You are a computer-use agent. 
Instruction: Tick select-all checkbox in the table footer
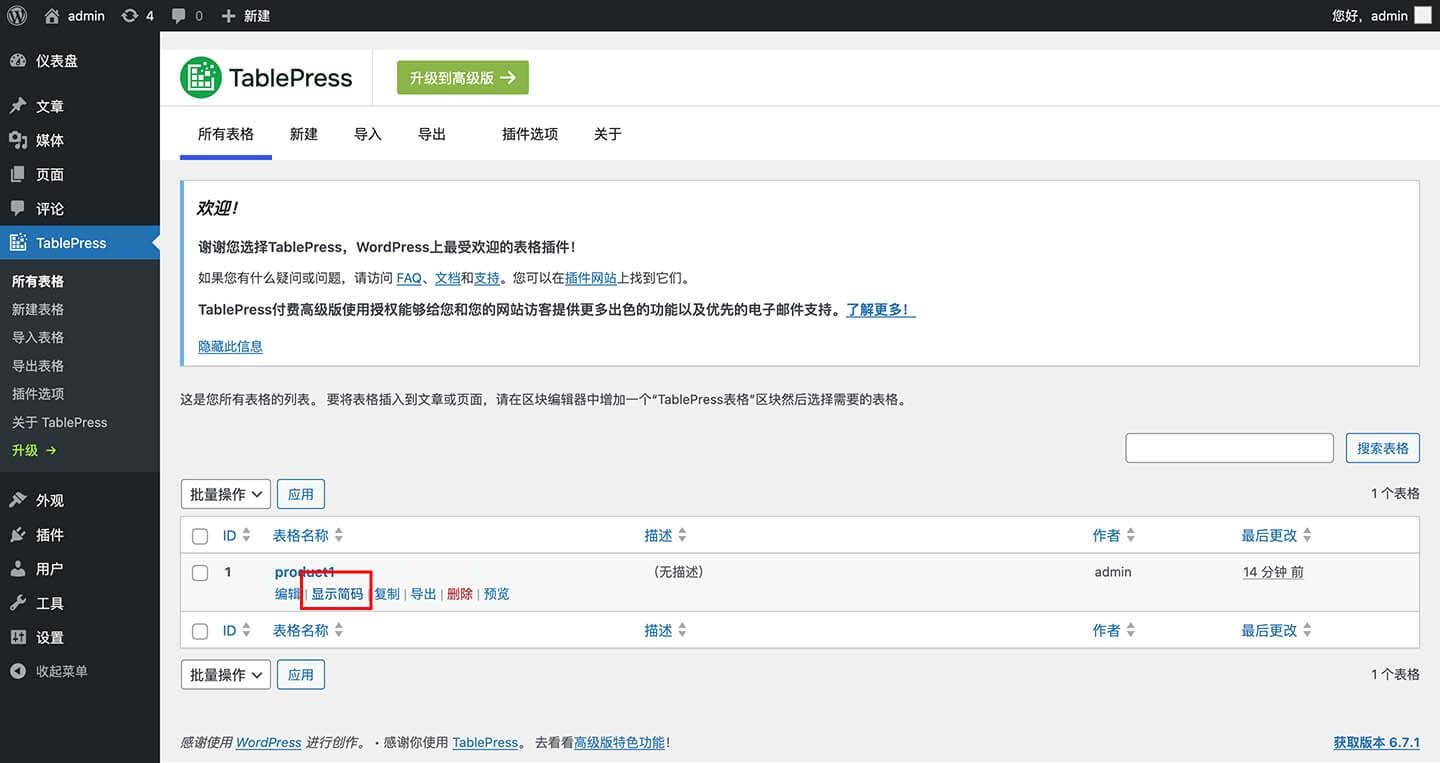point(200,631)
